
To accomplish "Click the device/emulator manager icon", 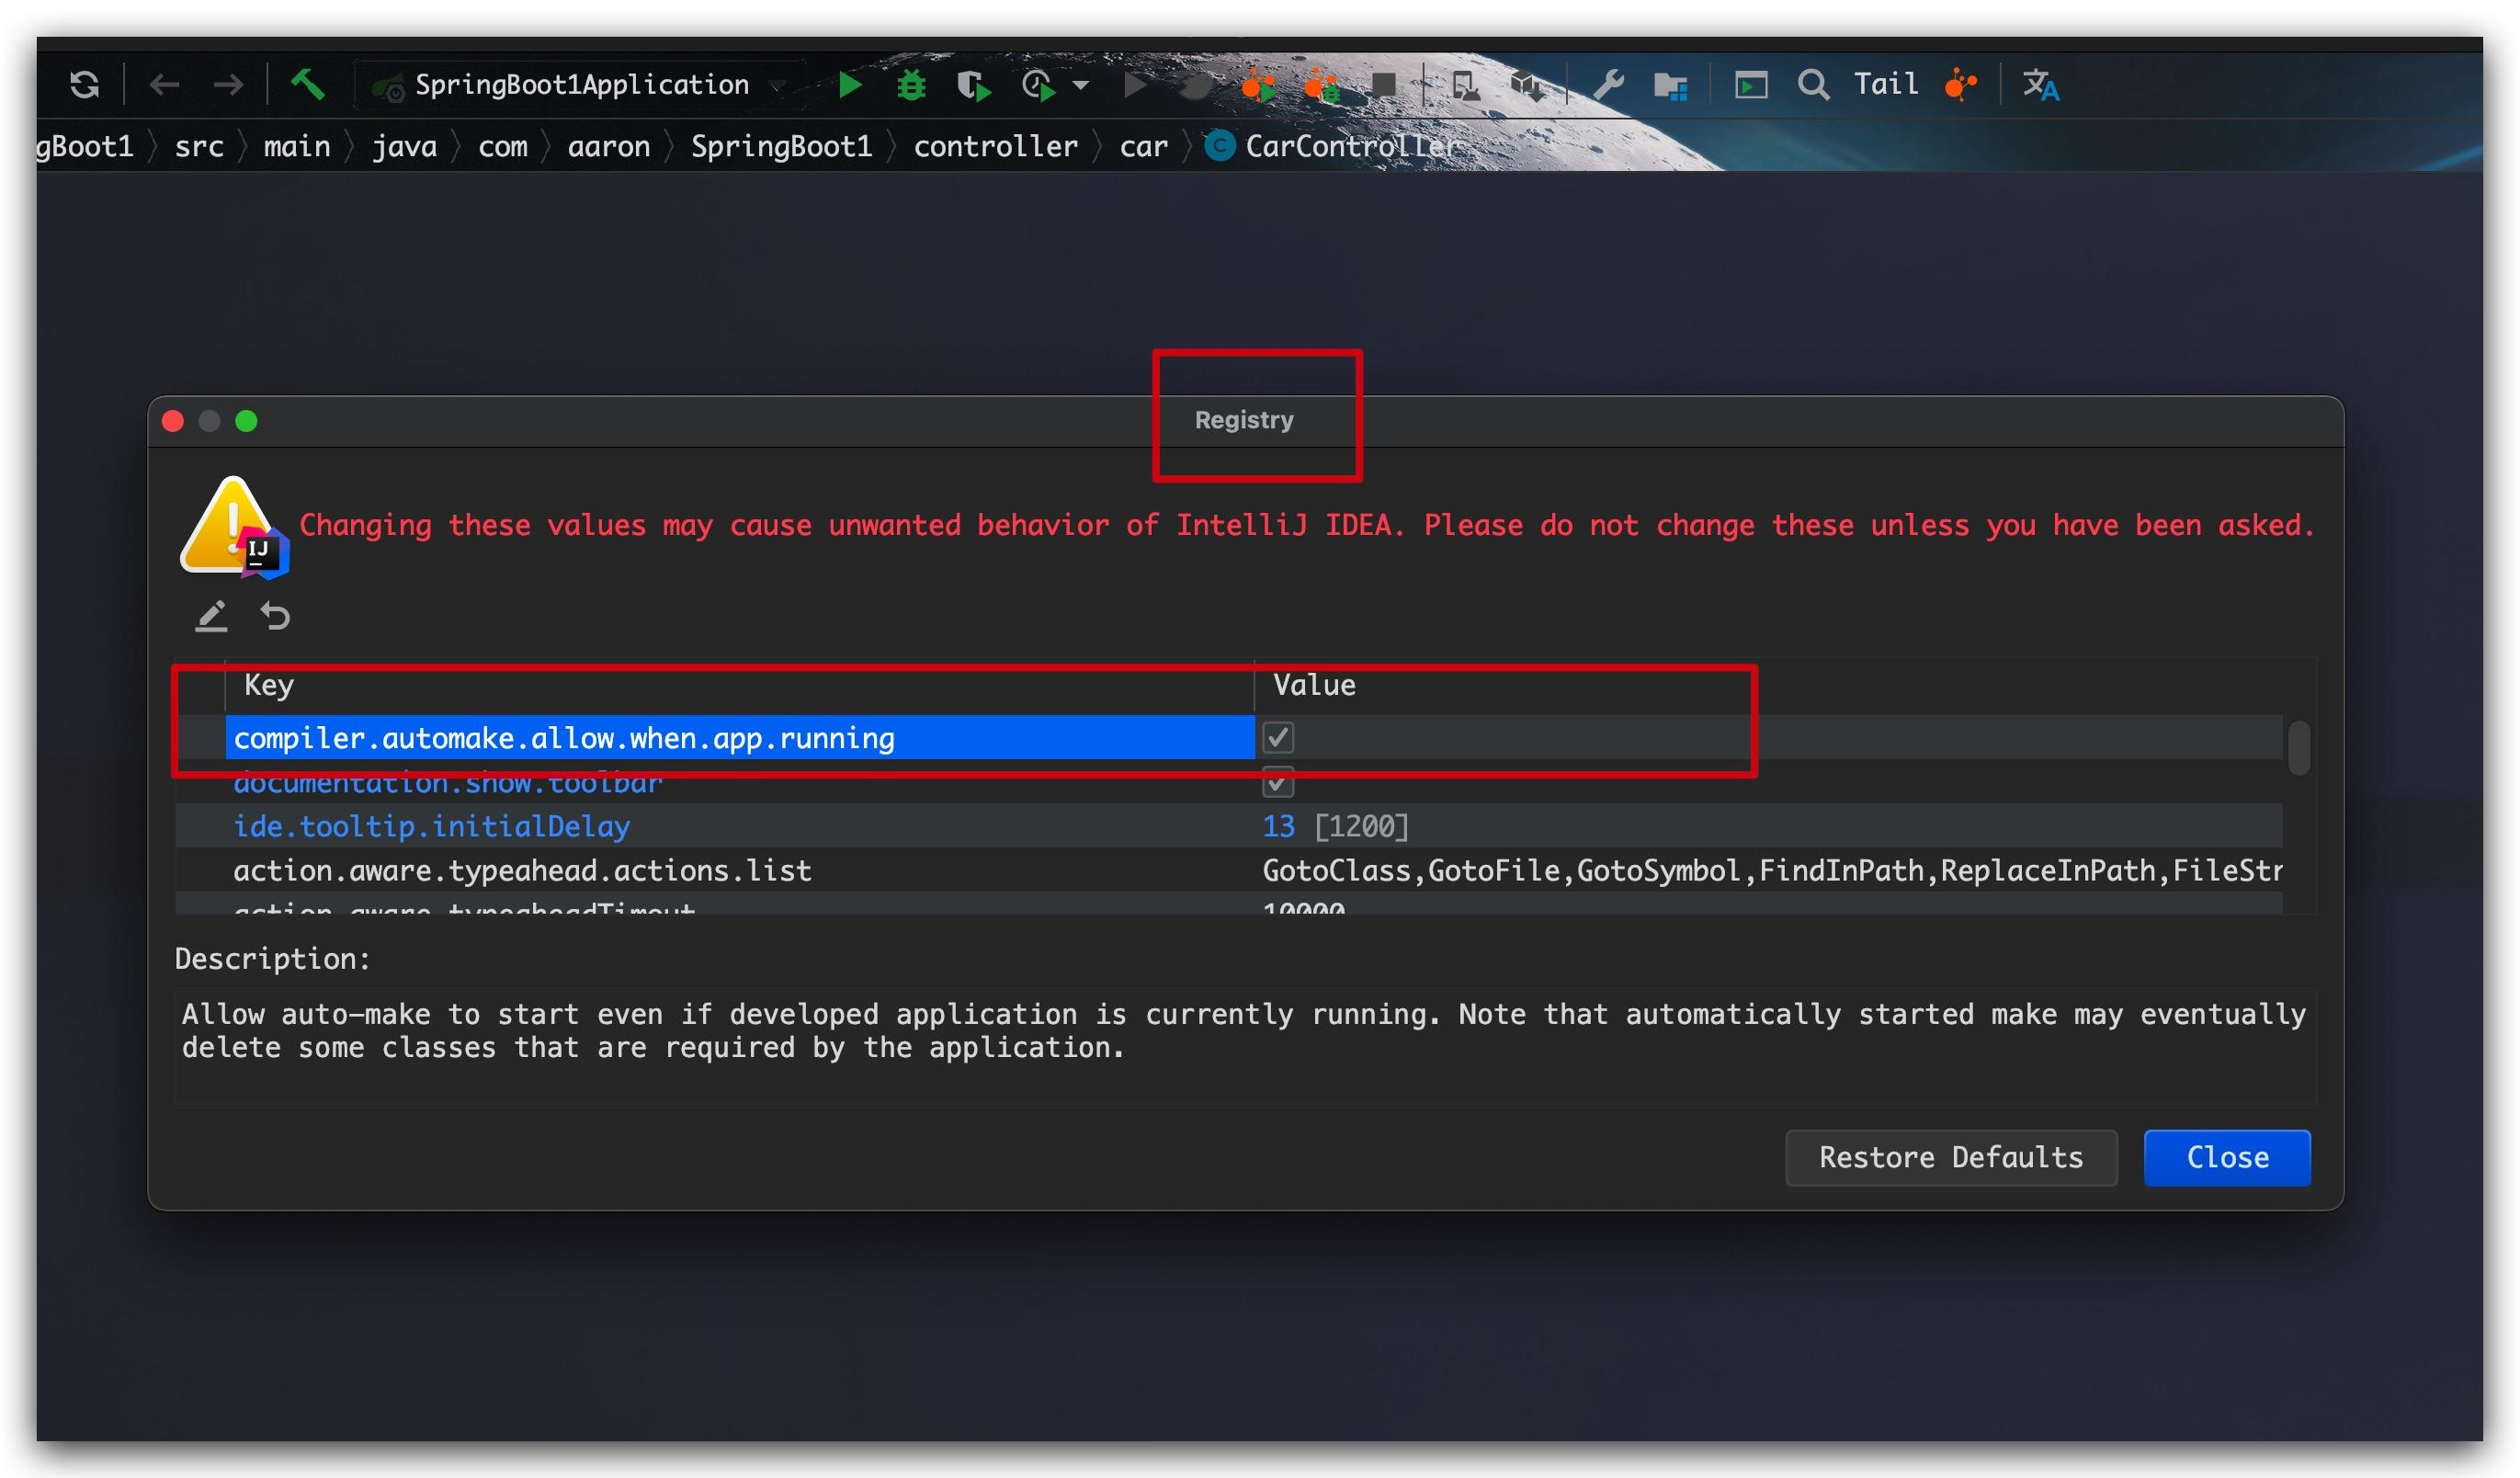I will click(1466, 86).
